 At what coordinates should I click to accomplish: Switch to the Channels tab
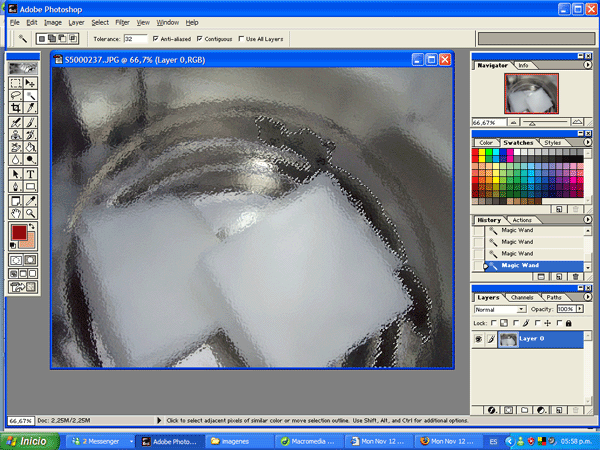click(x=522, y=297)
